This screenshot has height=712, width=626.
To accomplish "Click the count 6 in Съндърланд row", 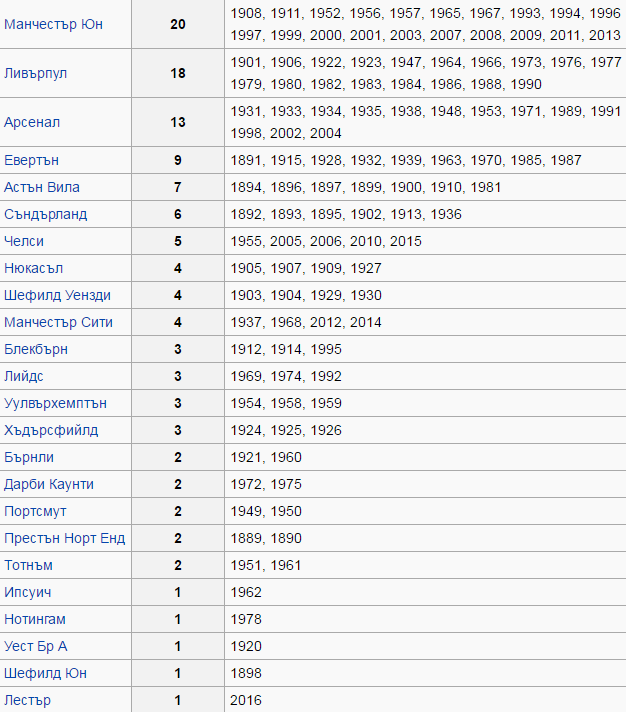I will point(178,214).
